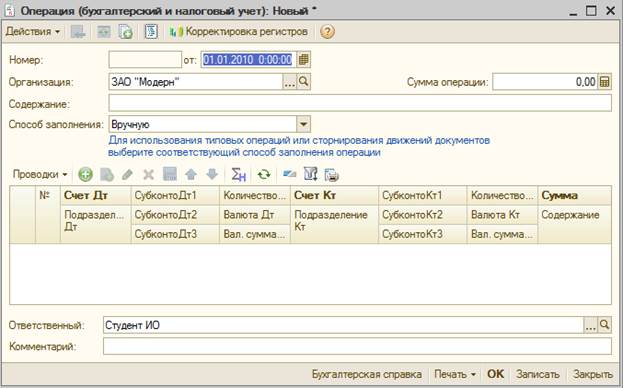Click magnifier icon next to Организация field
This screenshot has height=388, width=623.
[x=304, y=82]
